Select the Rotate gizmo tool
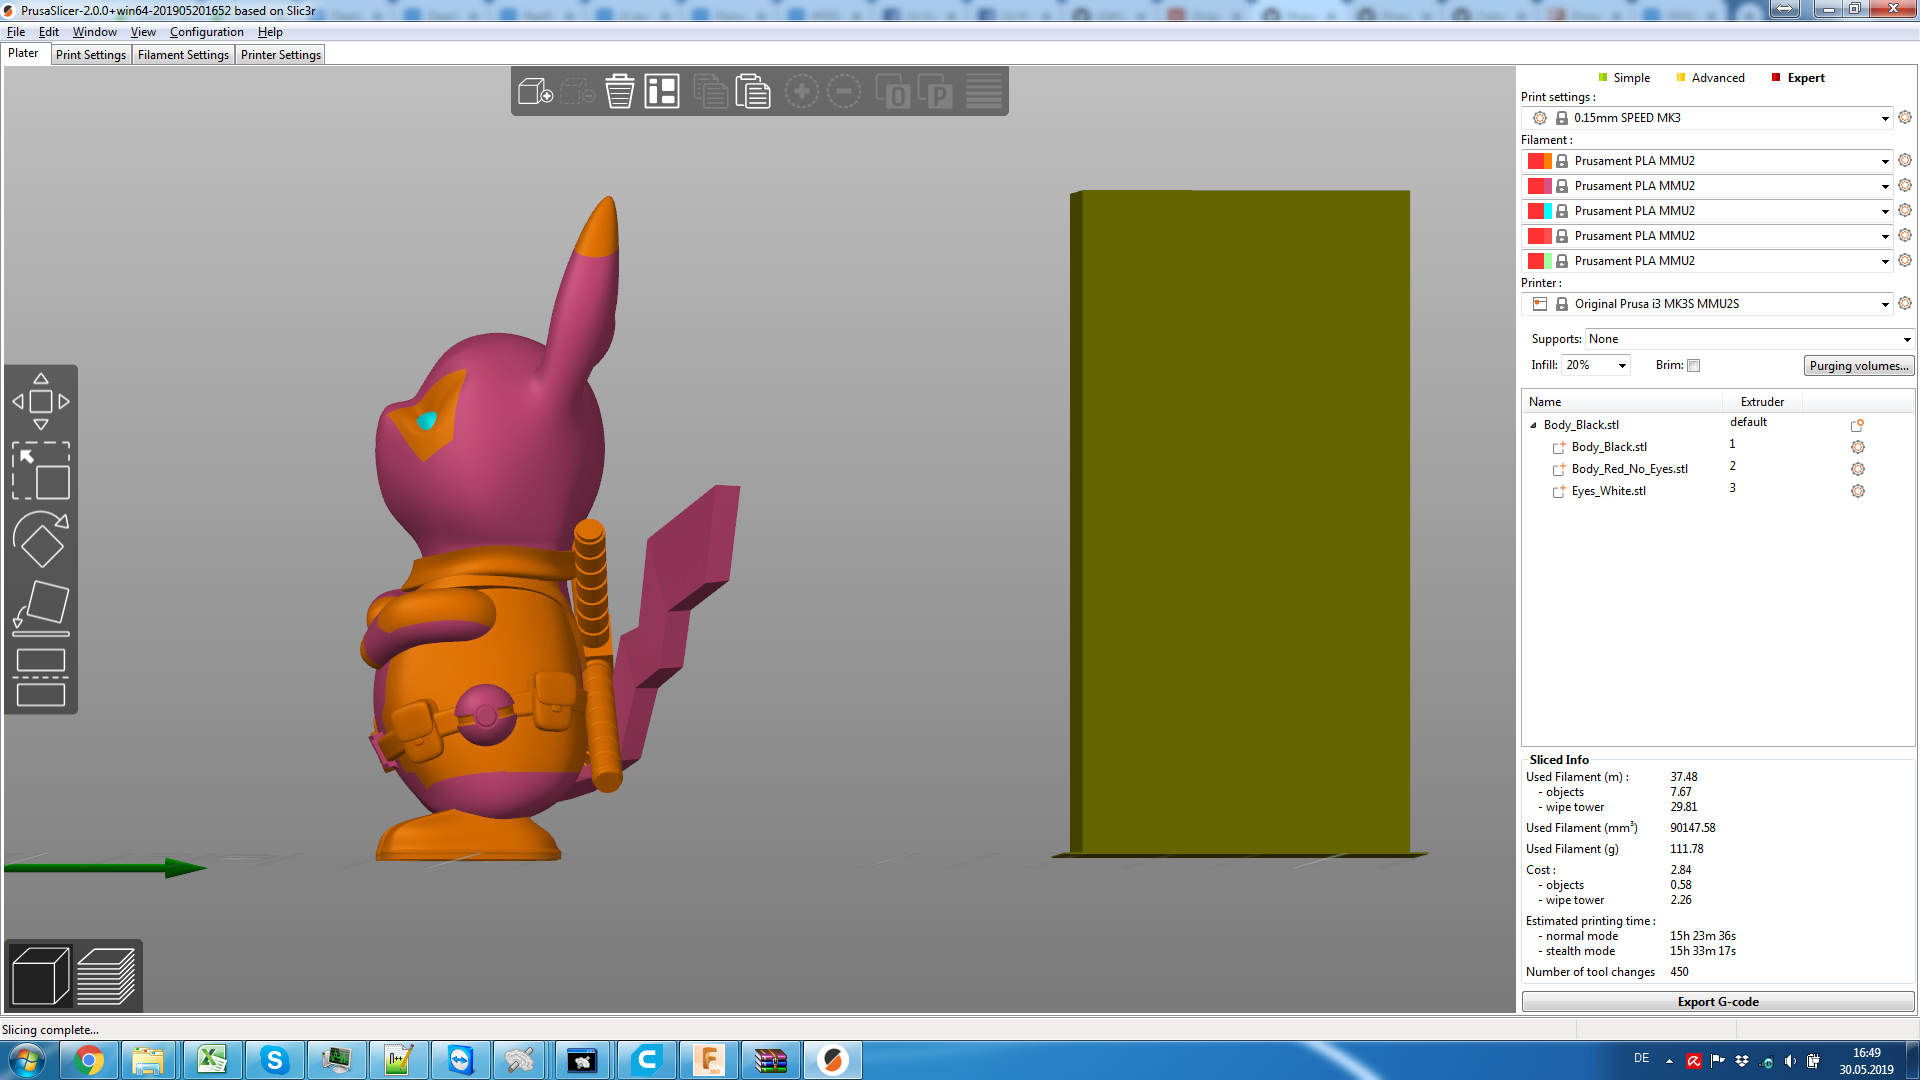The image size is (1920, 1080). click(x=41, y=539)
